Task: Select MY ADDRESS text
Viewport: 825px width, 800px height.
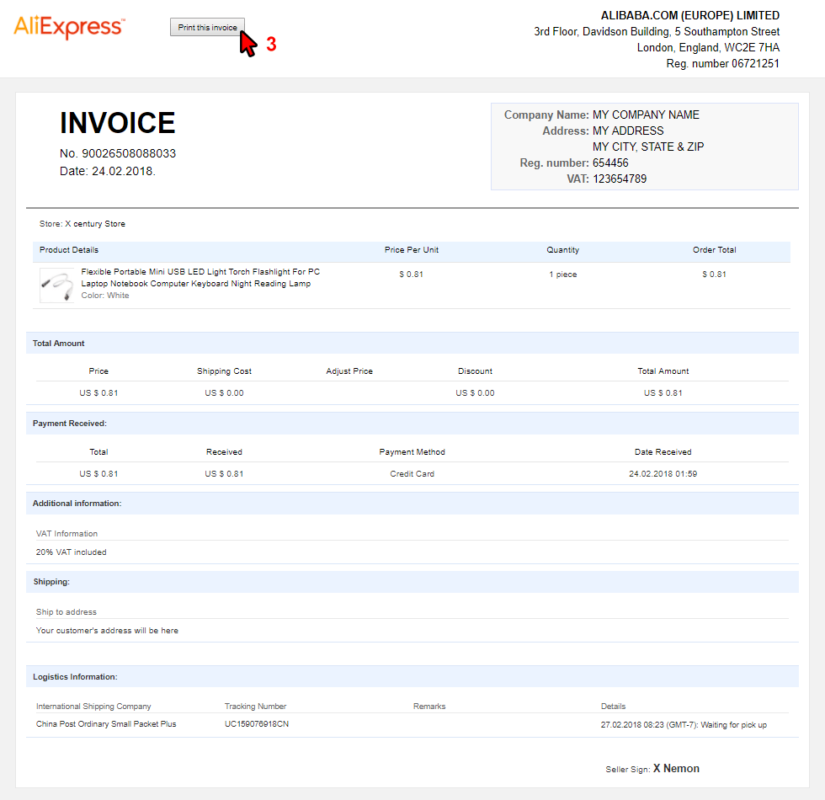Action: pos(628,131)
